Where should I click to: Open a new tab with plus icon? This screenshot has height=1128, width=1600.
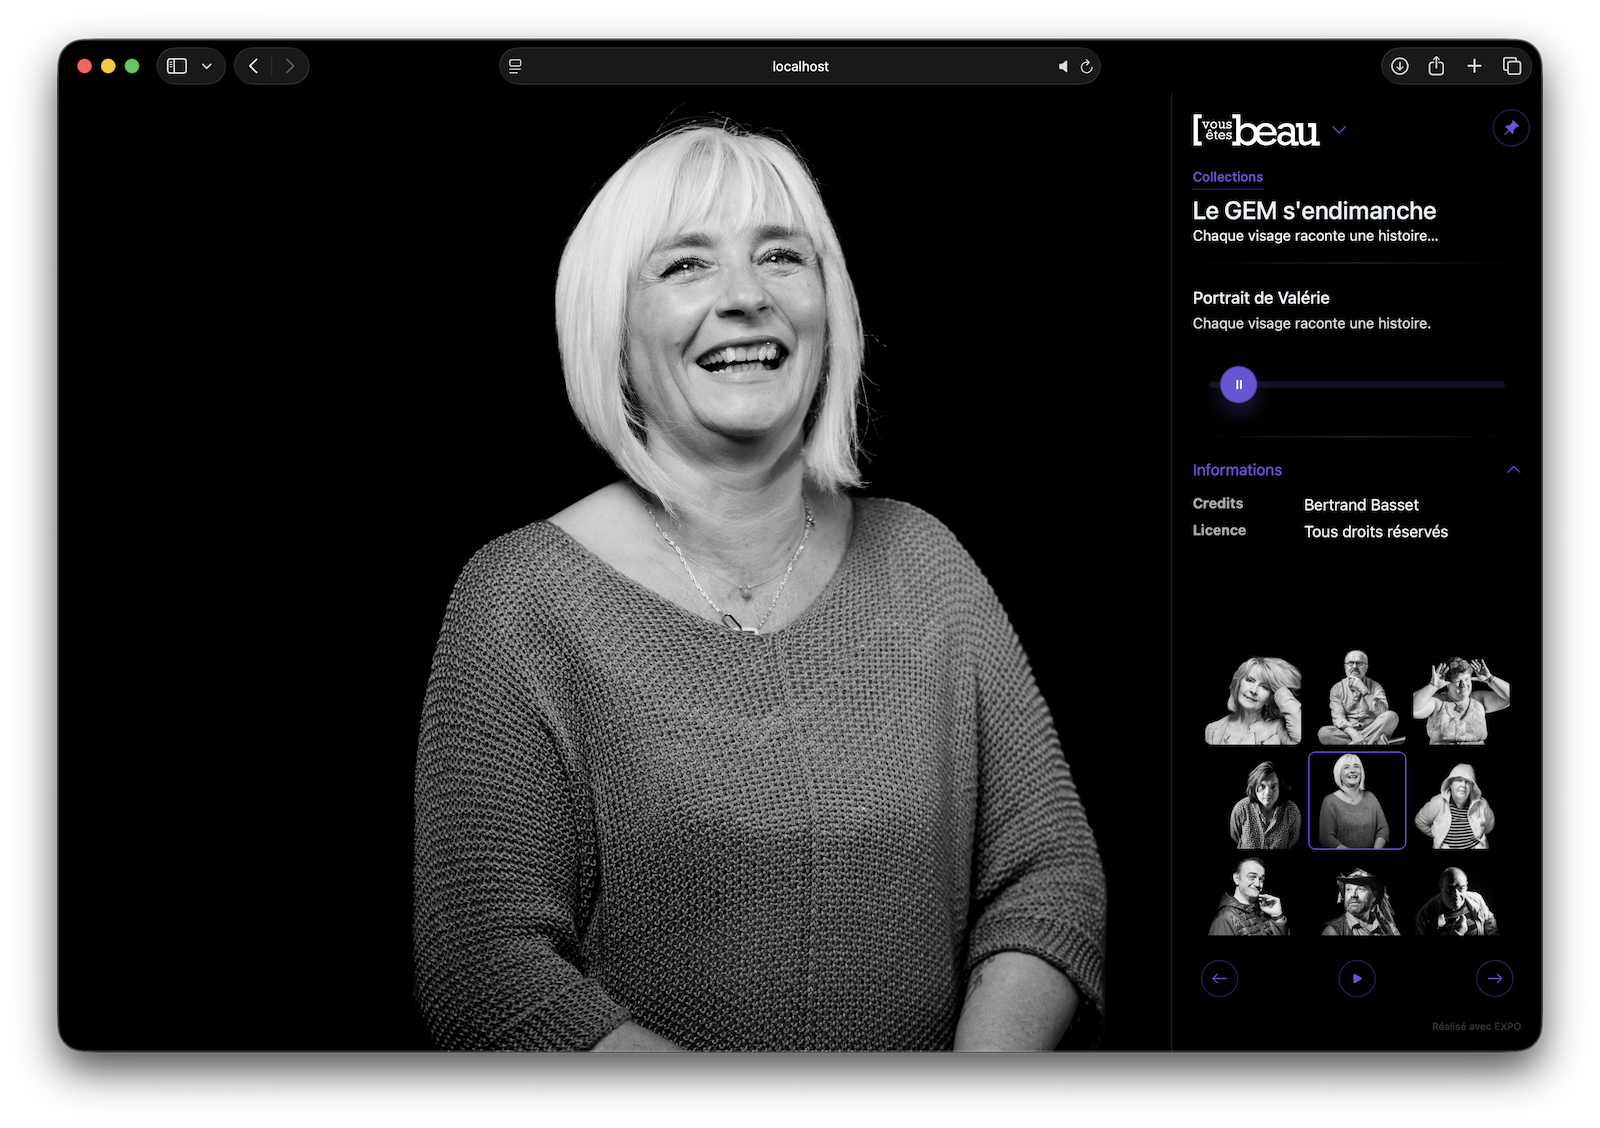(x=1474, y=66)
